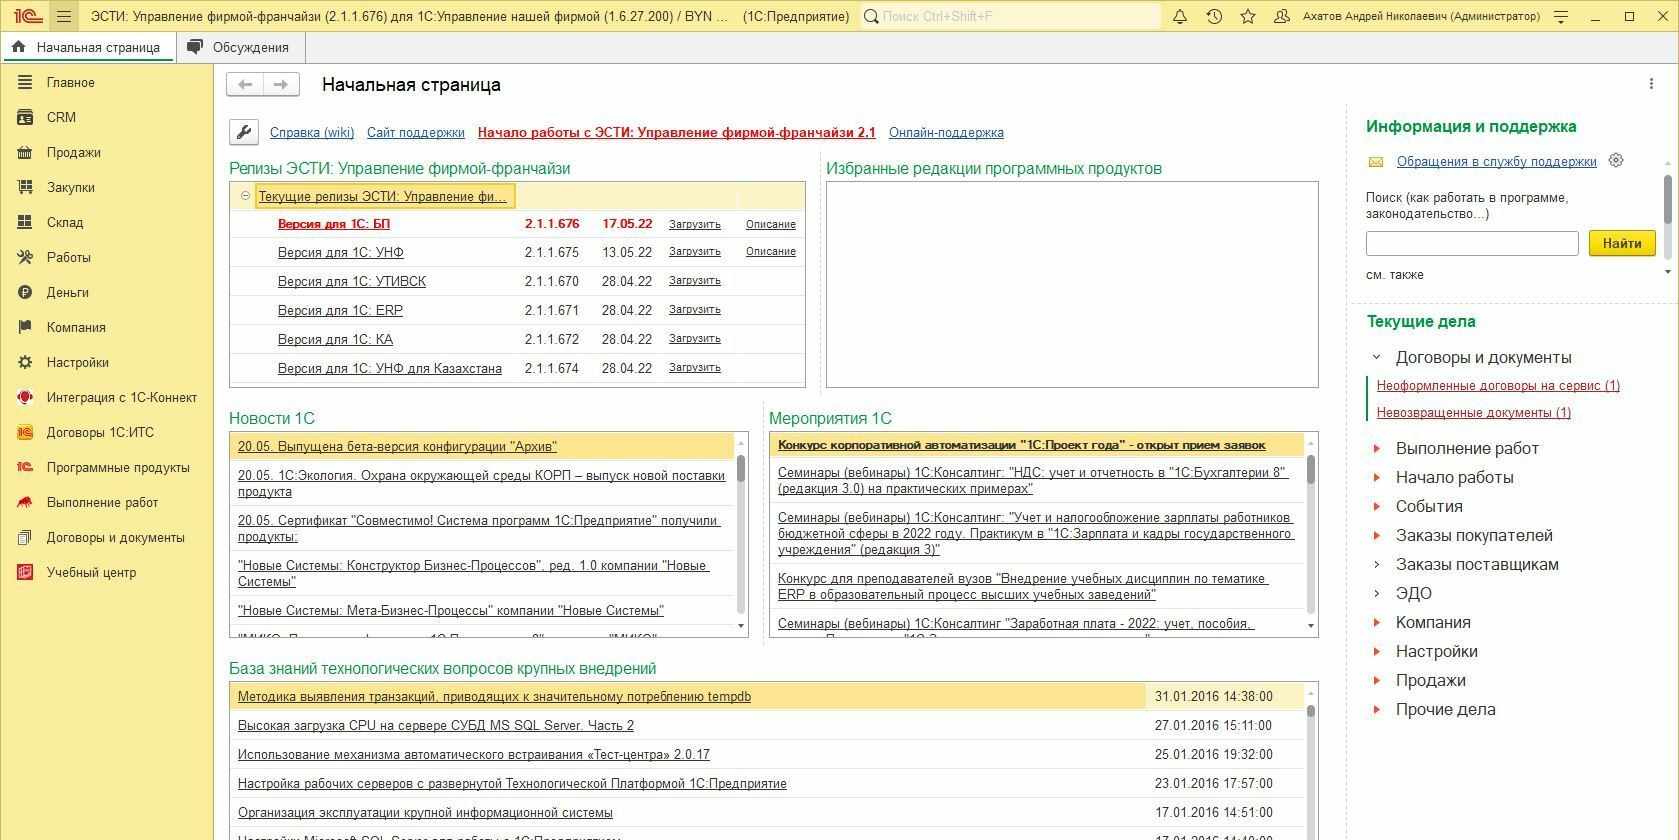Click the Найти button
This screenshot has height=840, width=1679.
(1622, 243)
